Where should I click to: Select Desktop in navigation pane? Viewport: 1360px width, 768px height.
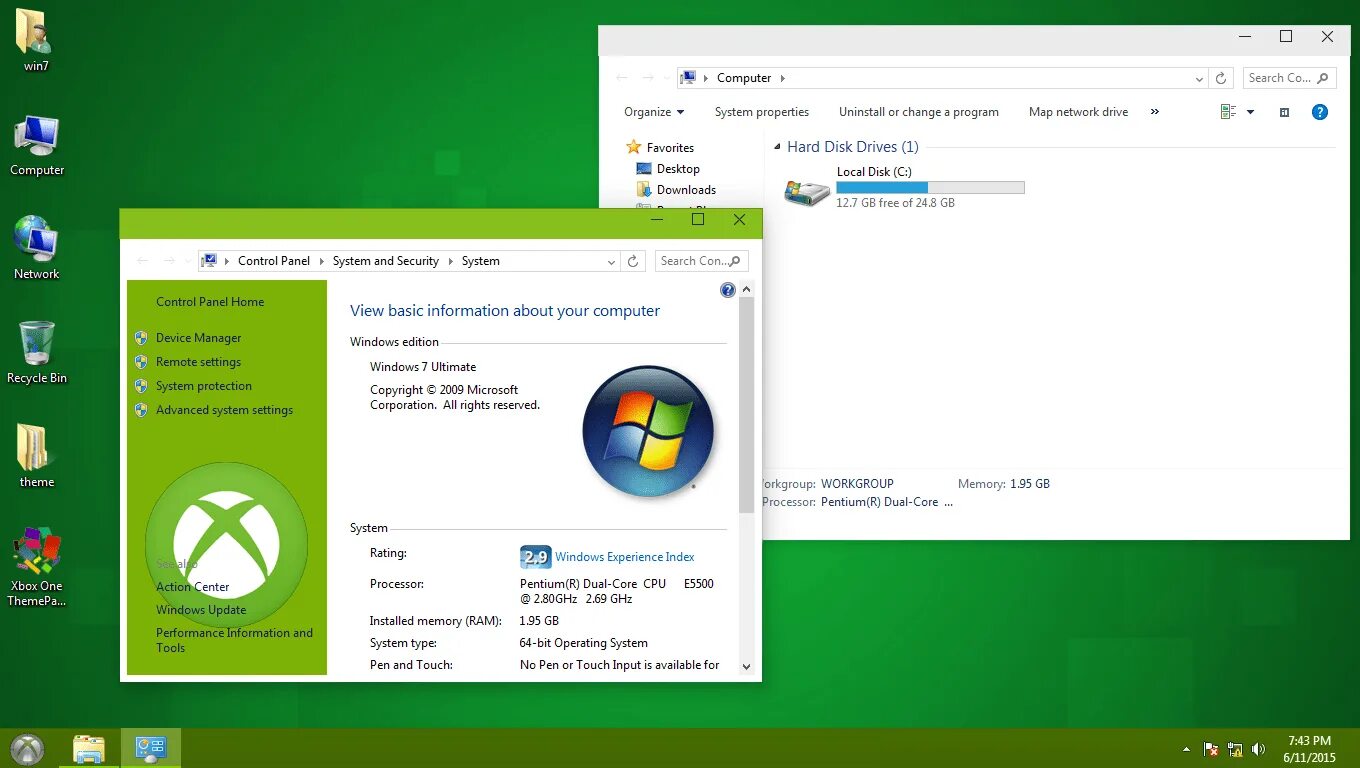(678, 169)
